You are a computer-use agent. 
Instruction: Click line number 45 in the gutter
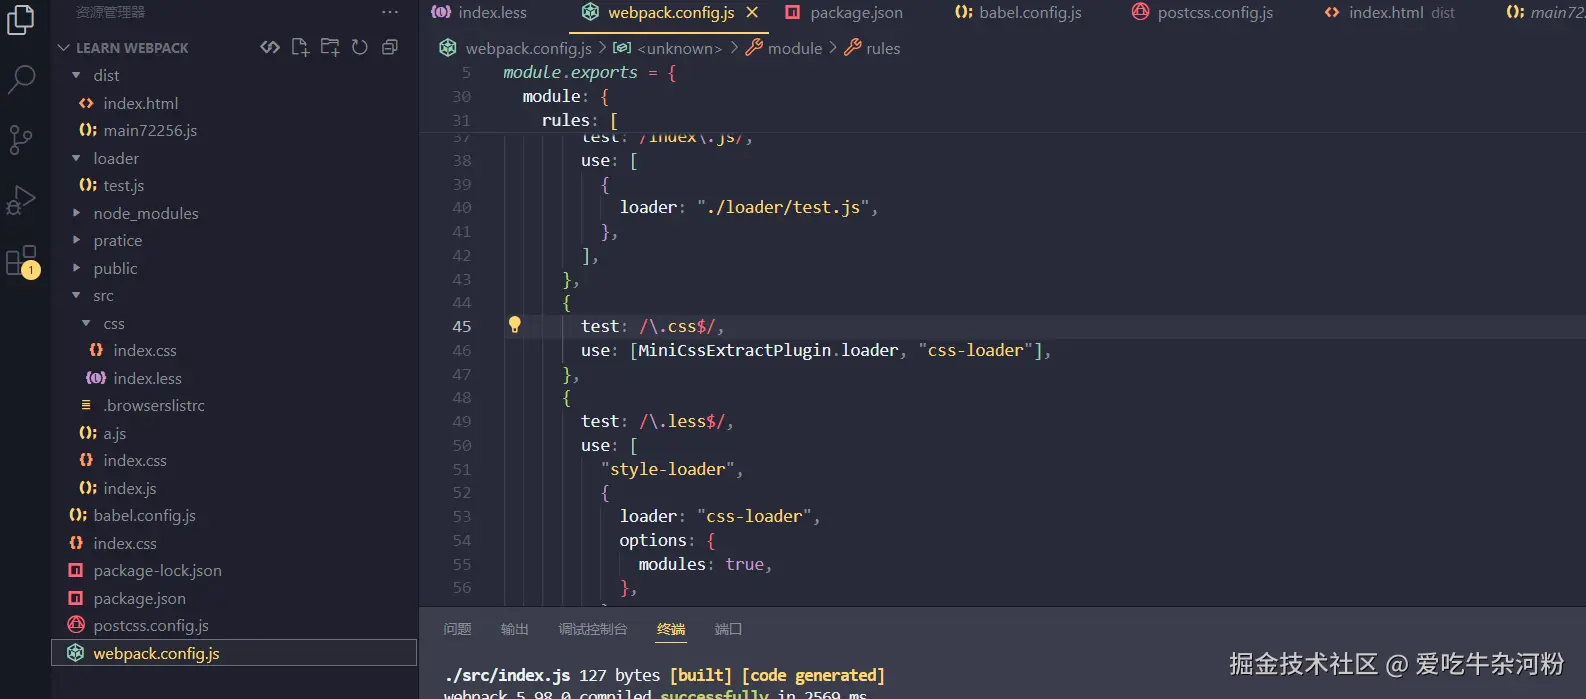click(x=461, y=326)
